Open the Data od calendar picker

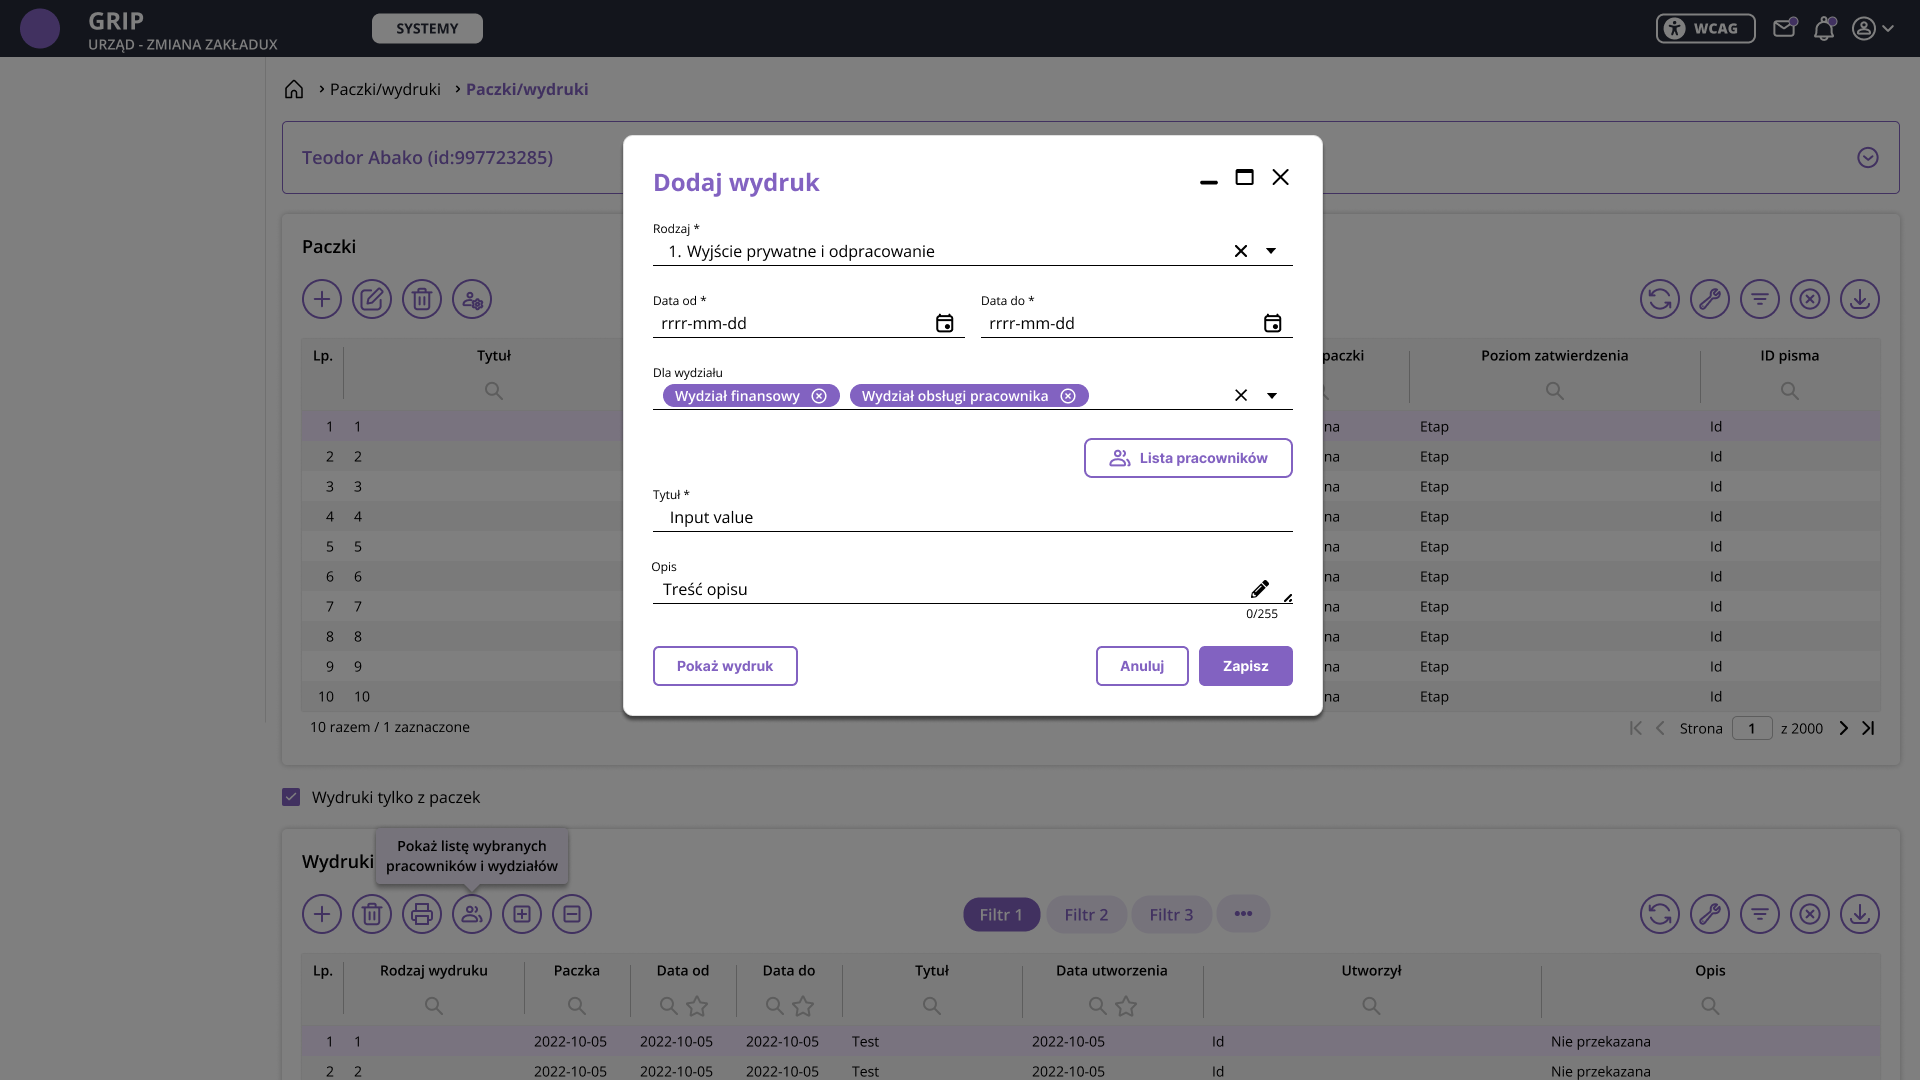[x=944, y=323]
